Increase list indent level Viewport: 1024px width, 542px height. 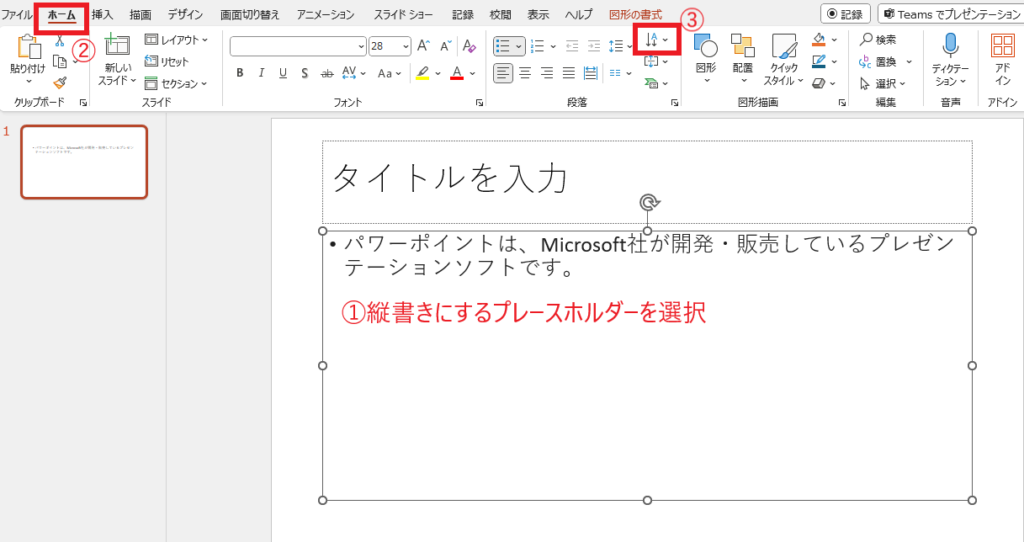click(594, 46)
